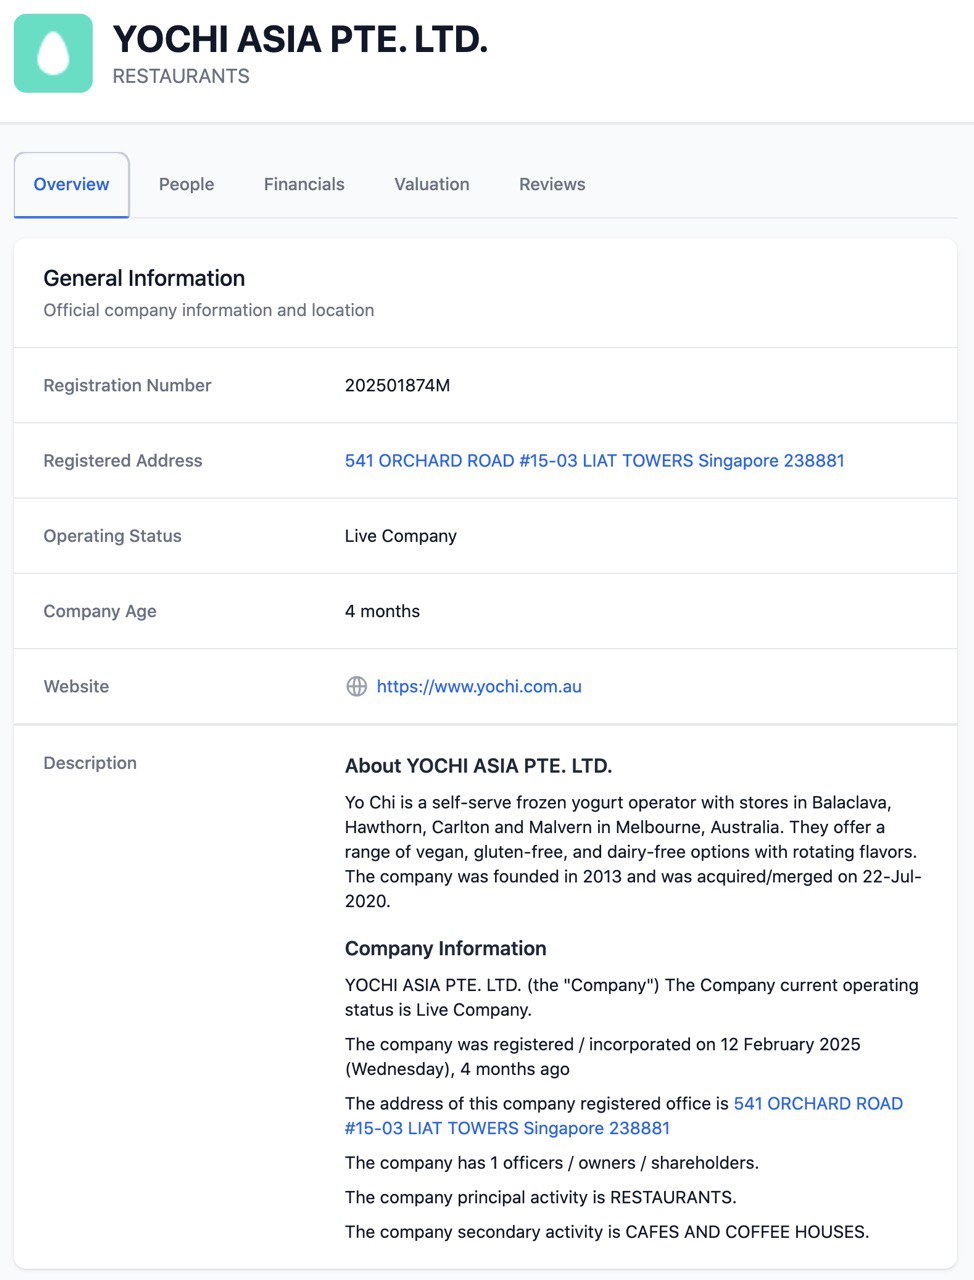974x1280 pixels.
Task: Click the YOCHI ASIA PTE. LTD. page title
Action: point(300,40)
